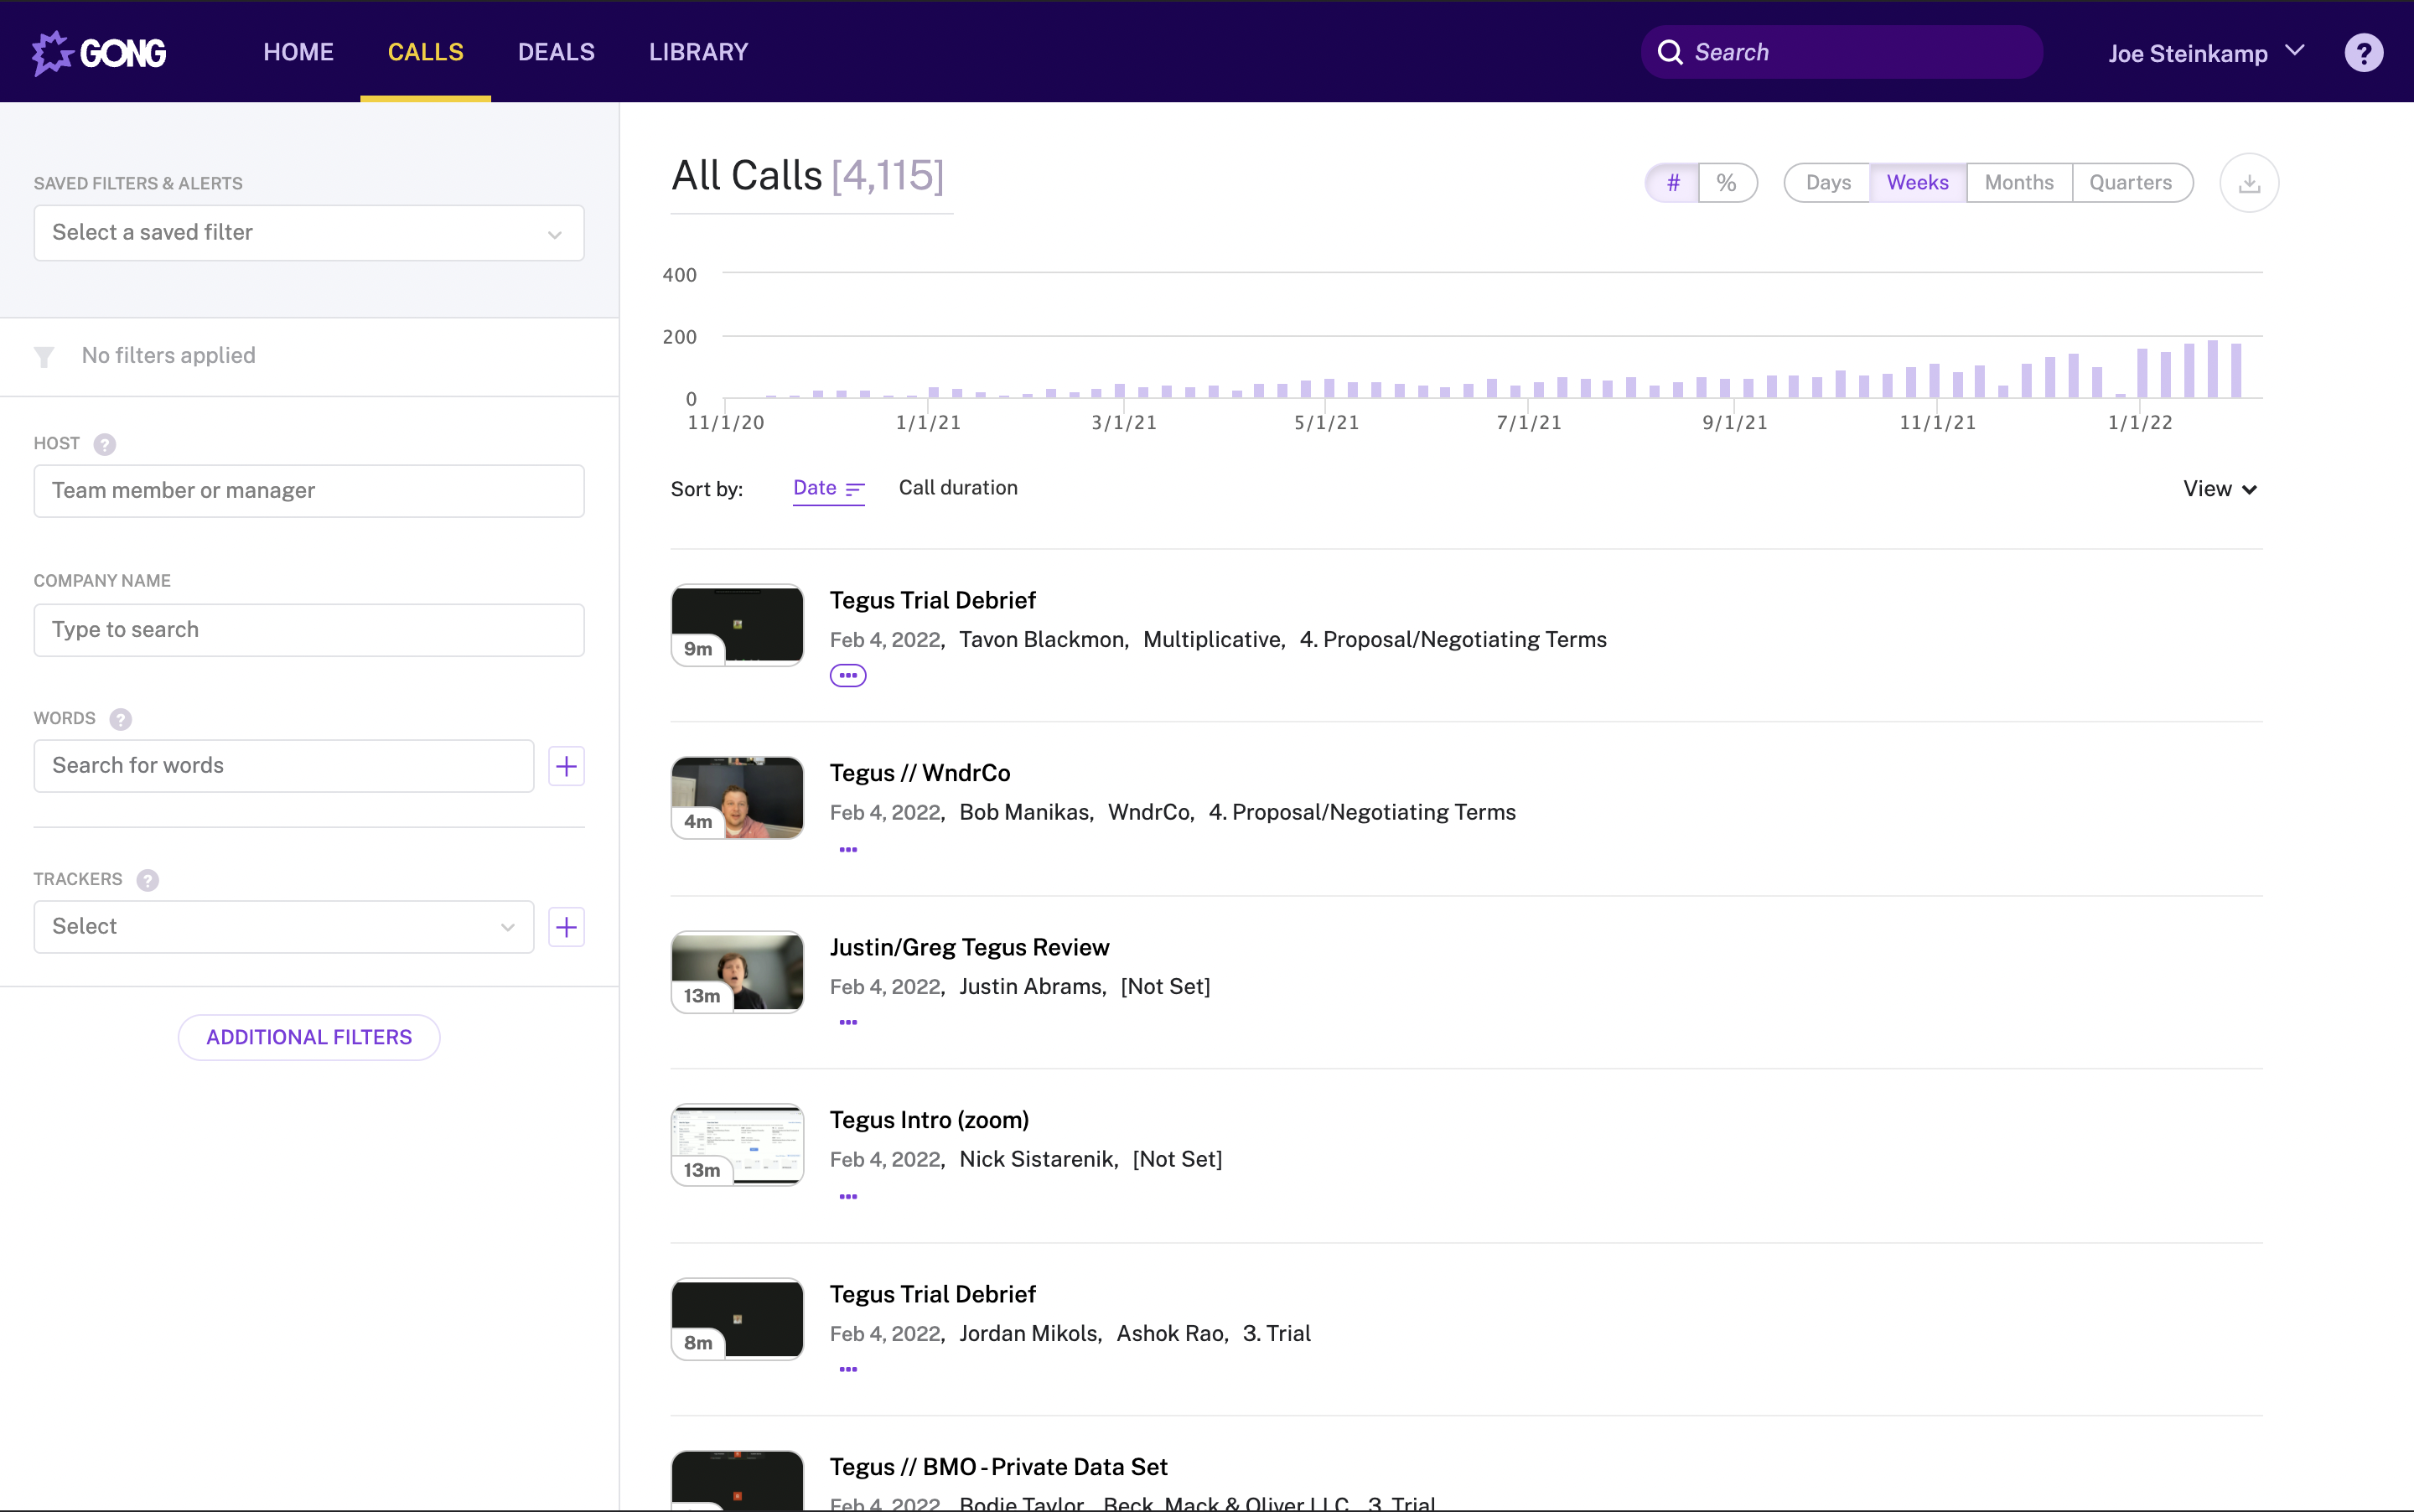Image resolution: width=2414 pixels, height=1512 pixels.
Task: Switch chart granularity to Months
Action: pyautogui.click(x=2018, y=183)
